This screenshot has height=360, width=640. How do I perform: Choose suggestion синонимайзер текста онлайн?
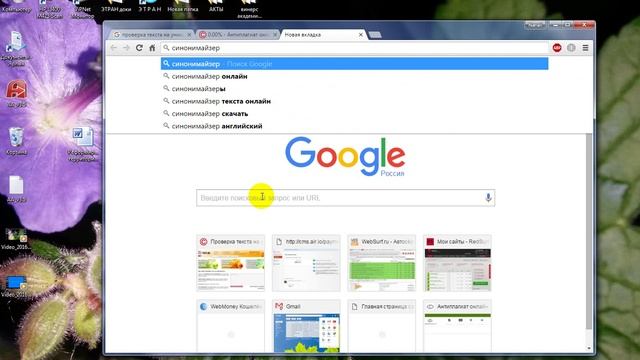click(x=354, y=101)
